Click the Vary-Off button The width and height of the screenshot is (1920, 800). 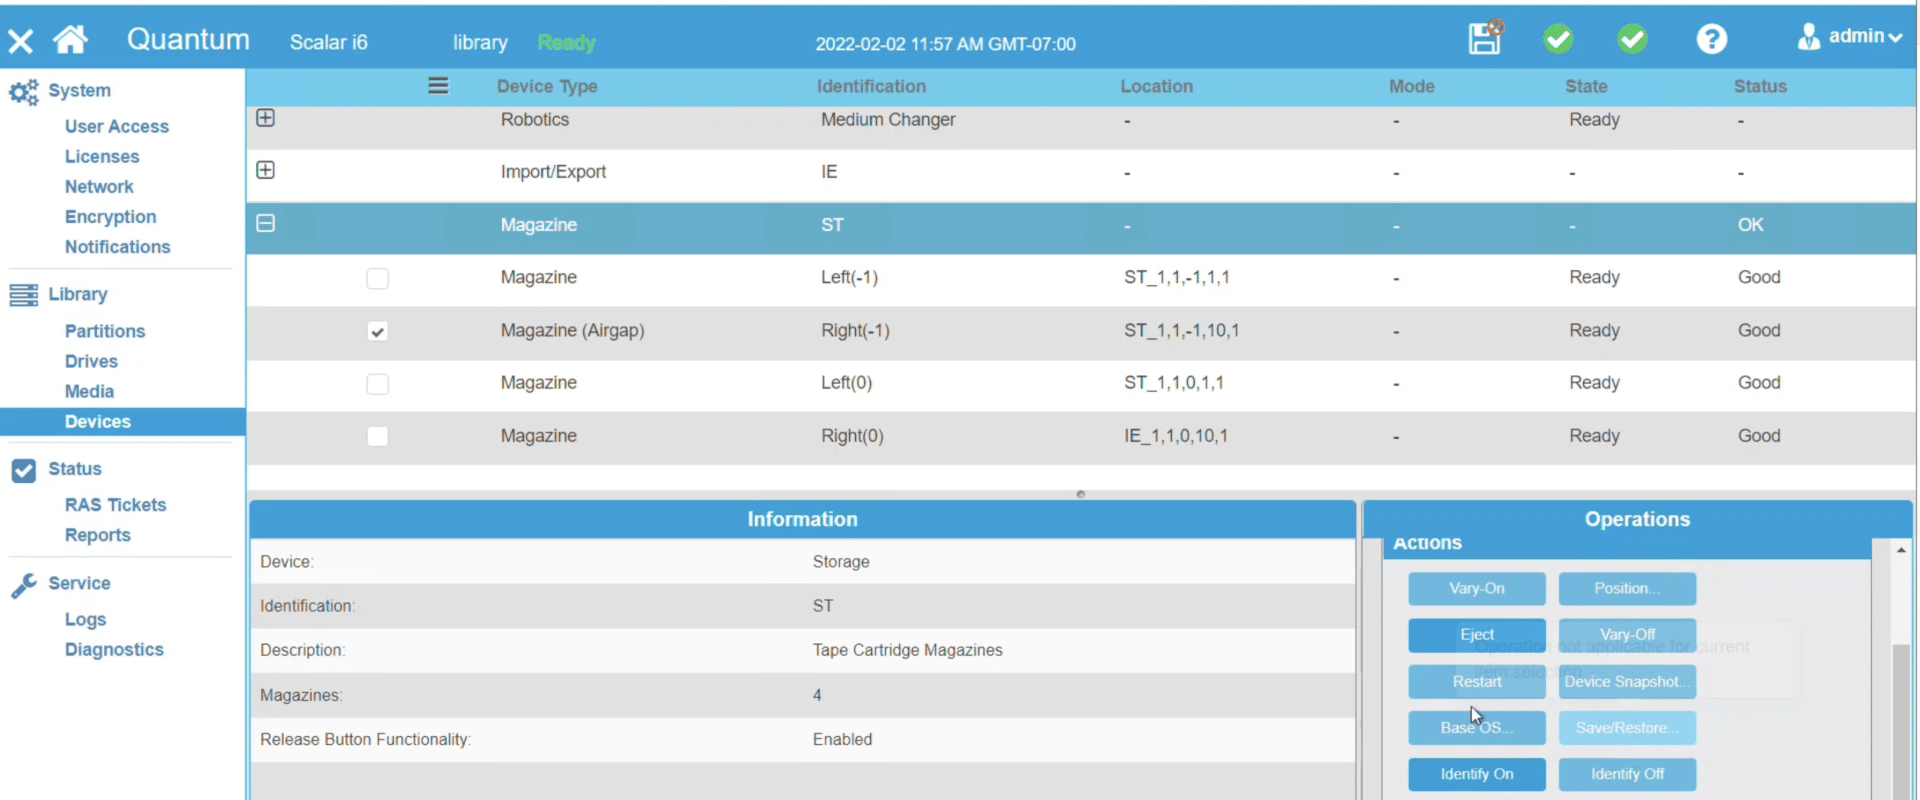1627,635
